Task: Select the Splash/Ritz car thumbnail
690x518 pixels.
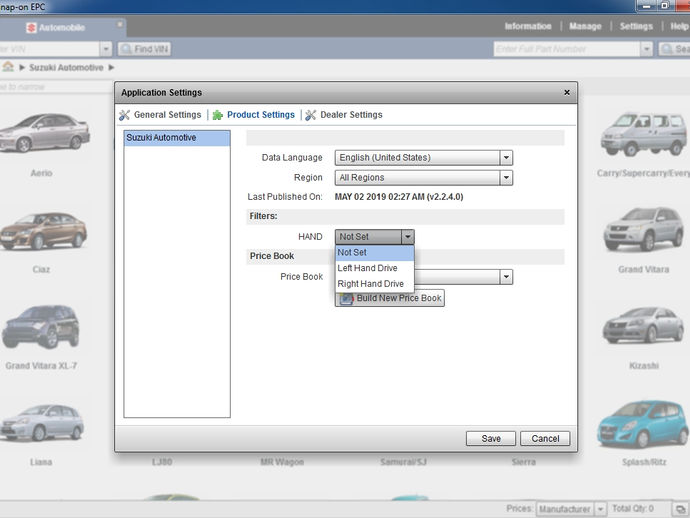Action: [643, 424]
